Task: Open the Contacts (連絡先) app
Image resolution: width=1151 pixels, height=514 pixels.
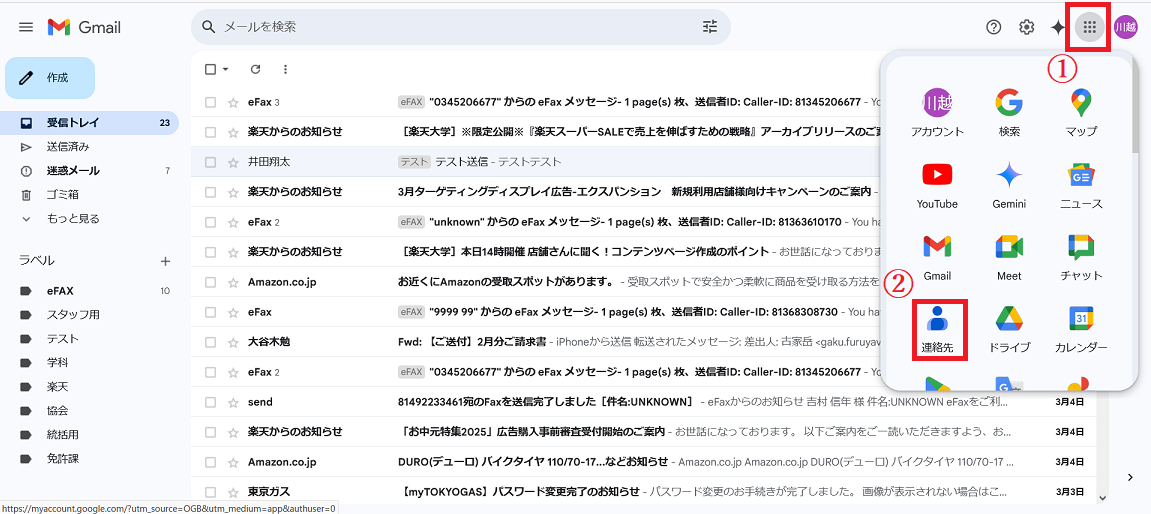Action: coord(937,328)
